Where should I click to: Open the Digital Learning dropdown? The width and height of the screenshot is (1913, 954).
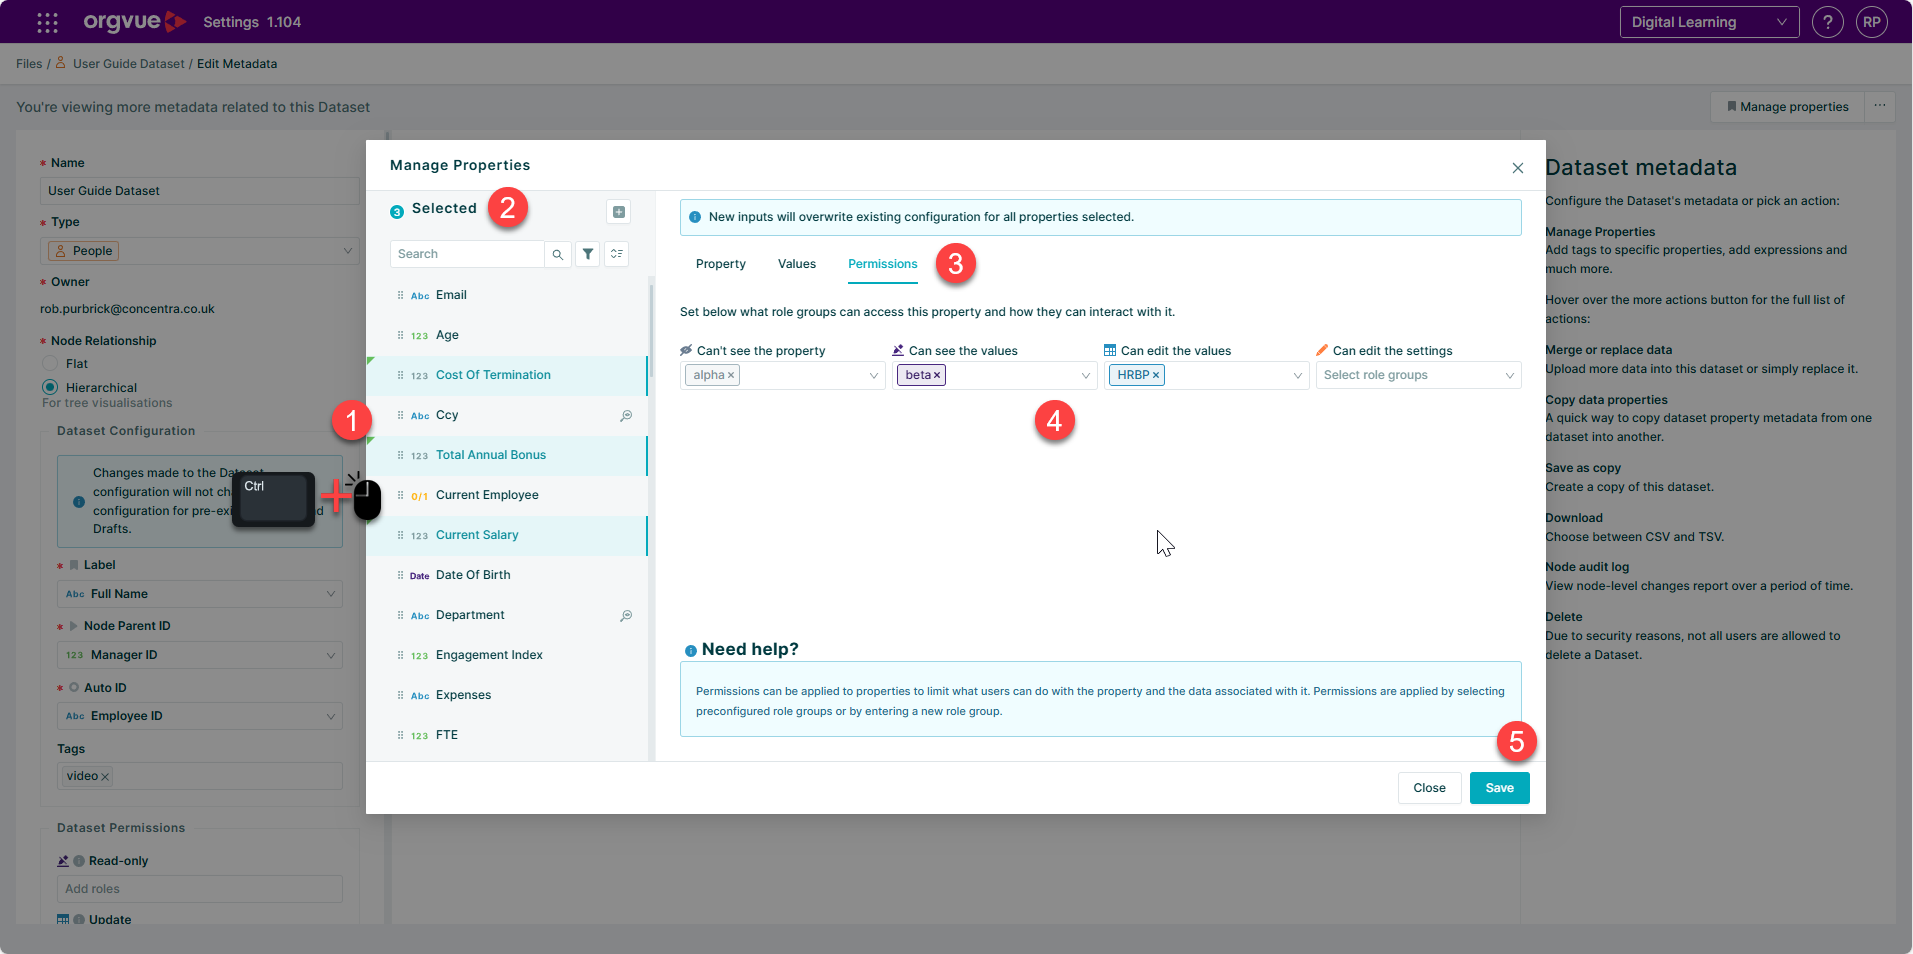point(1709,22)
